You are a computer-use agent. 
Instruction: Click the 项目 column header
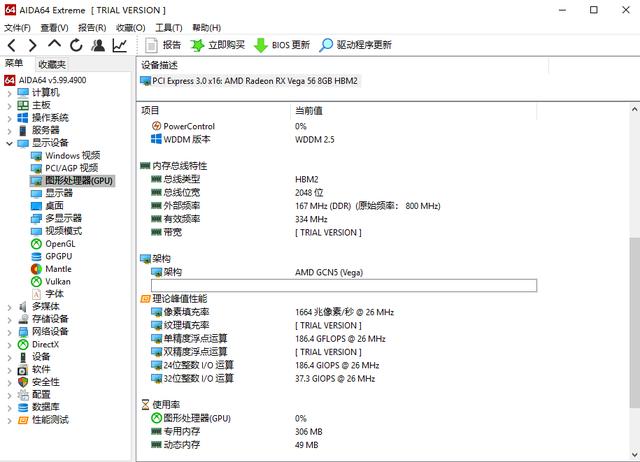(x=214, y=111)
